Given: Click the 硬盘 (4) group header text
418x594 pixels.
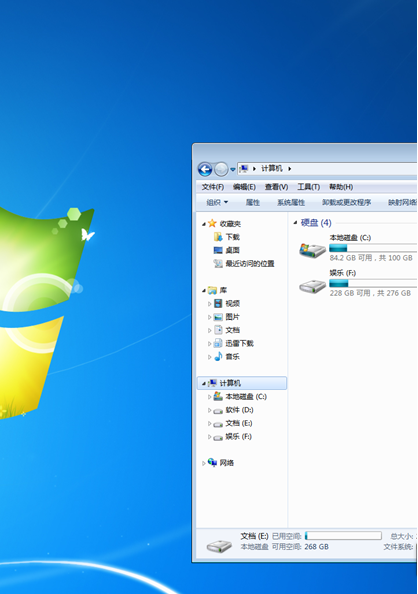Looking at the screenshot, I should [x=316, y=223].
